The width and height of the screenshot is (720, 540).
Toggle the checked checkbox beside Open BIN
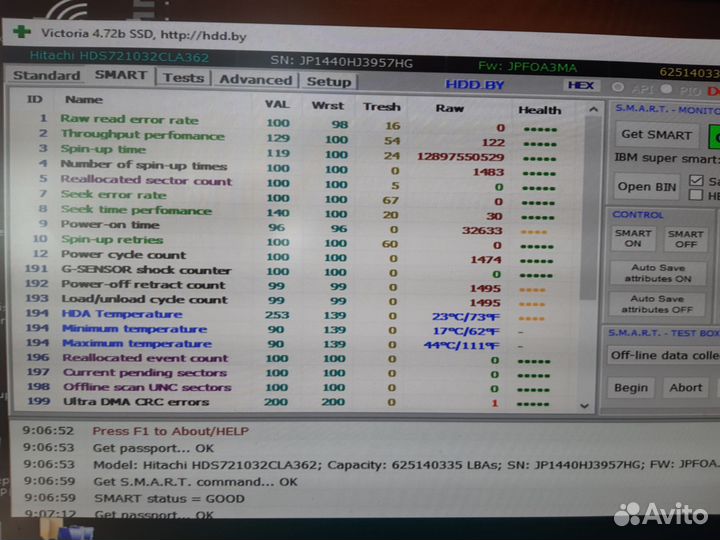(x=696, y=180)
